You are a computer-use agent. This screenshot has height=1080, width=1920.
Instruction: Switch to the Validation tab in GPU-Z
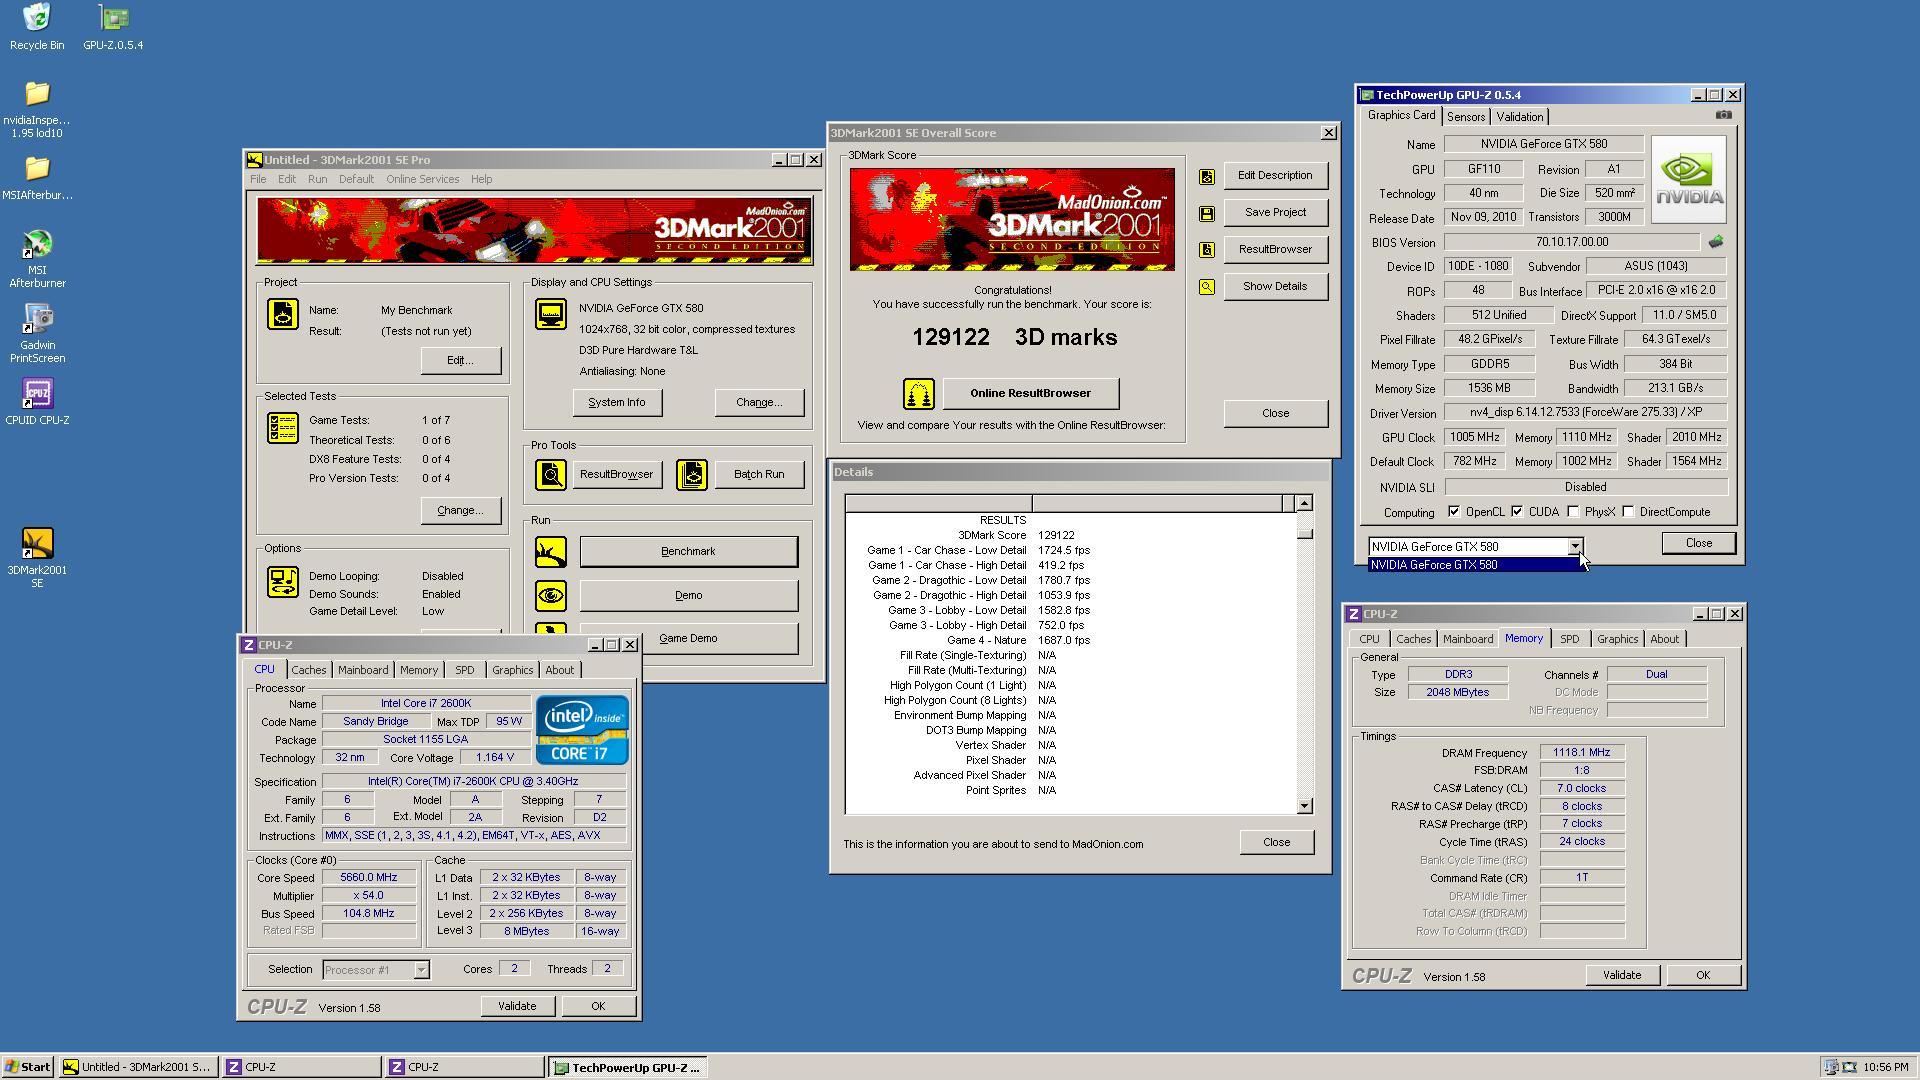[1519, 117]
